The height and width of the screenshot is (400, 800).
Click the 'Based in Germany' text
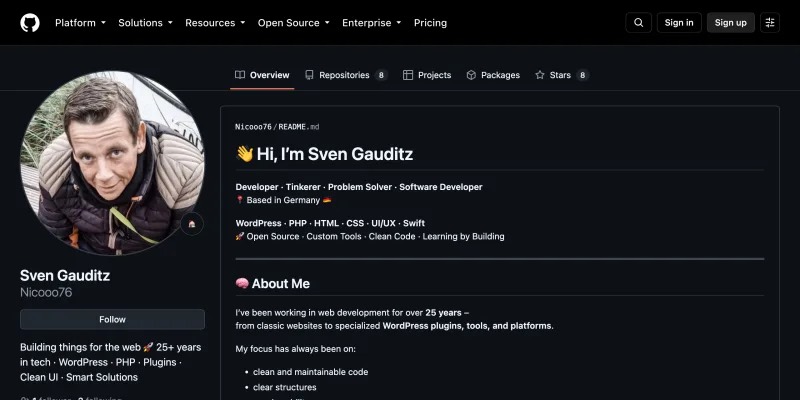pos(283,200)
